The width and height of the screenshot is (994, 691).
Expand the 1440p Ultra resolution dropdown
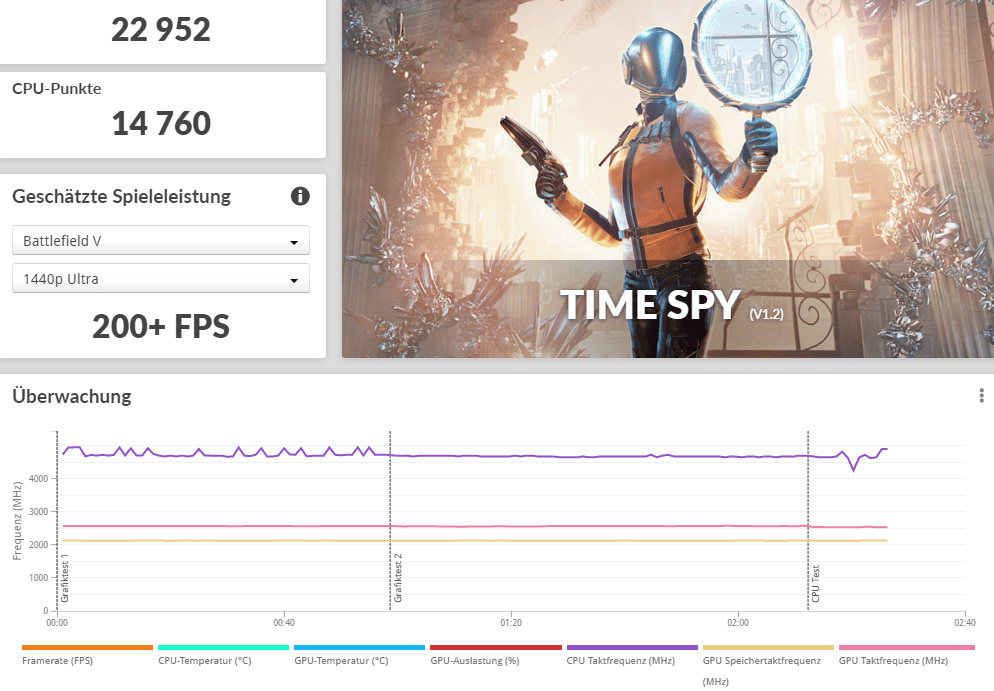[161, 279]
